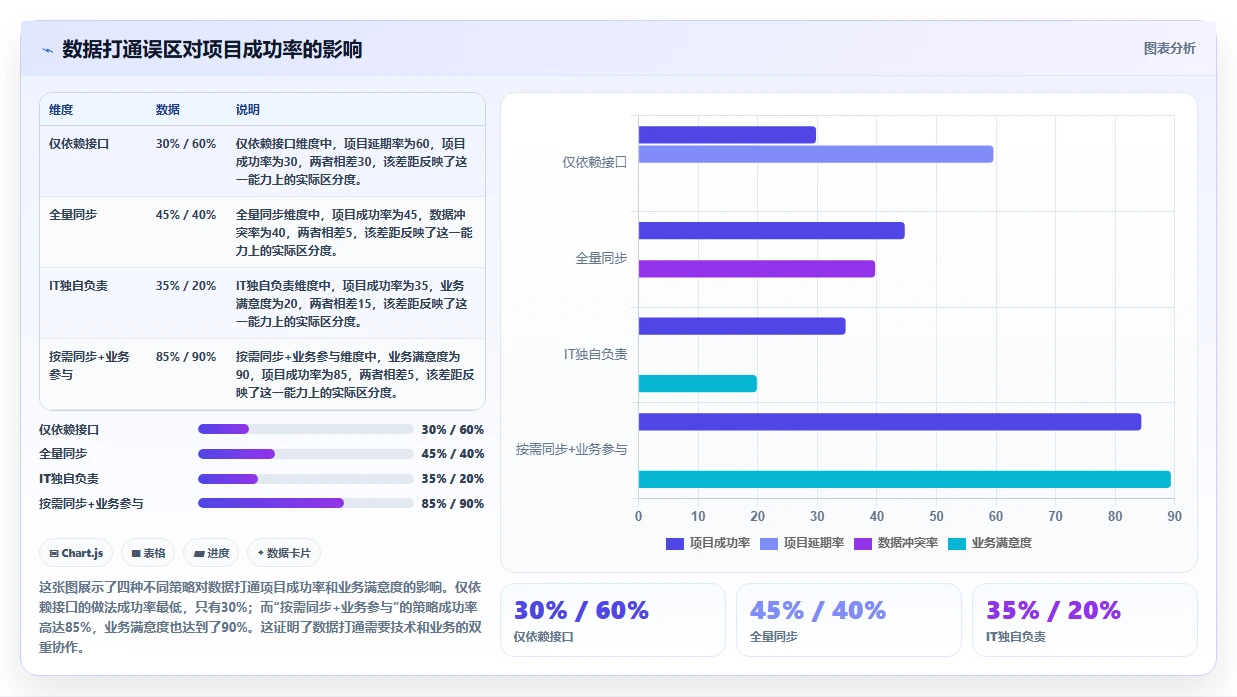Click table value 85% / 90%
Image resolution: width=1237 pixels, height=697 pixels.
tap(186, 357)
